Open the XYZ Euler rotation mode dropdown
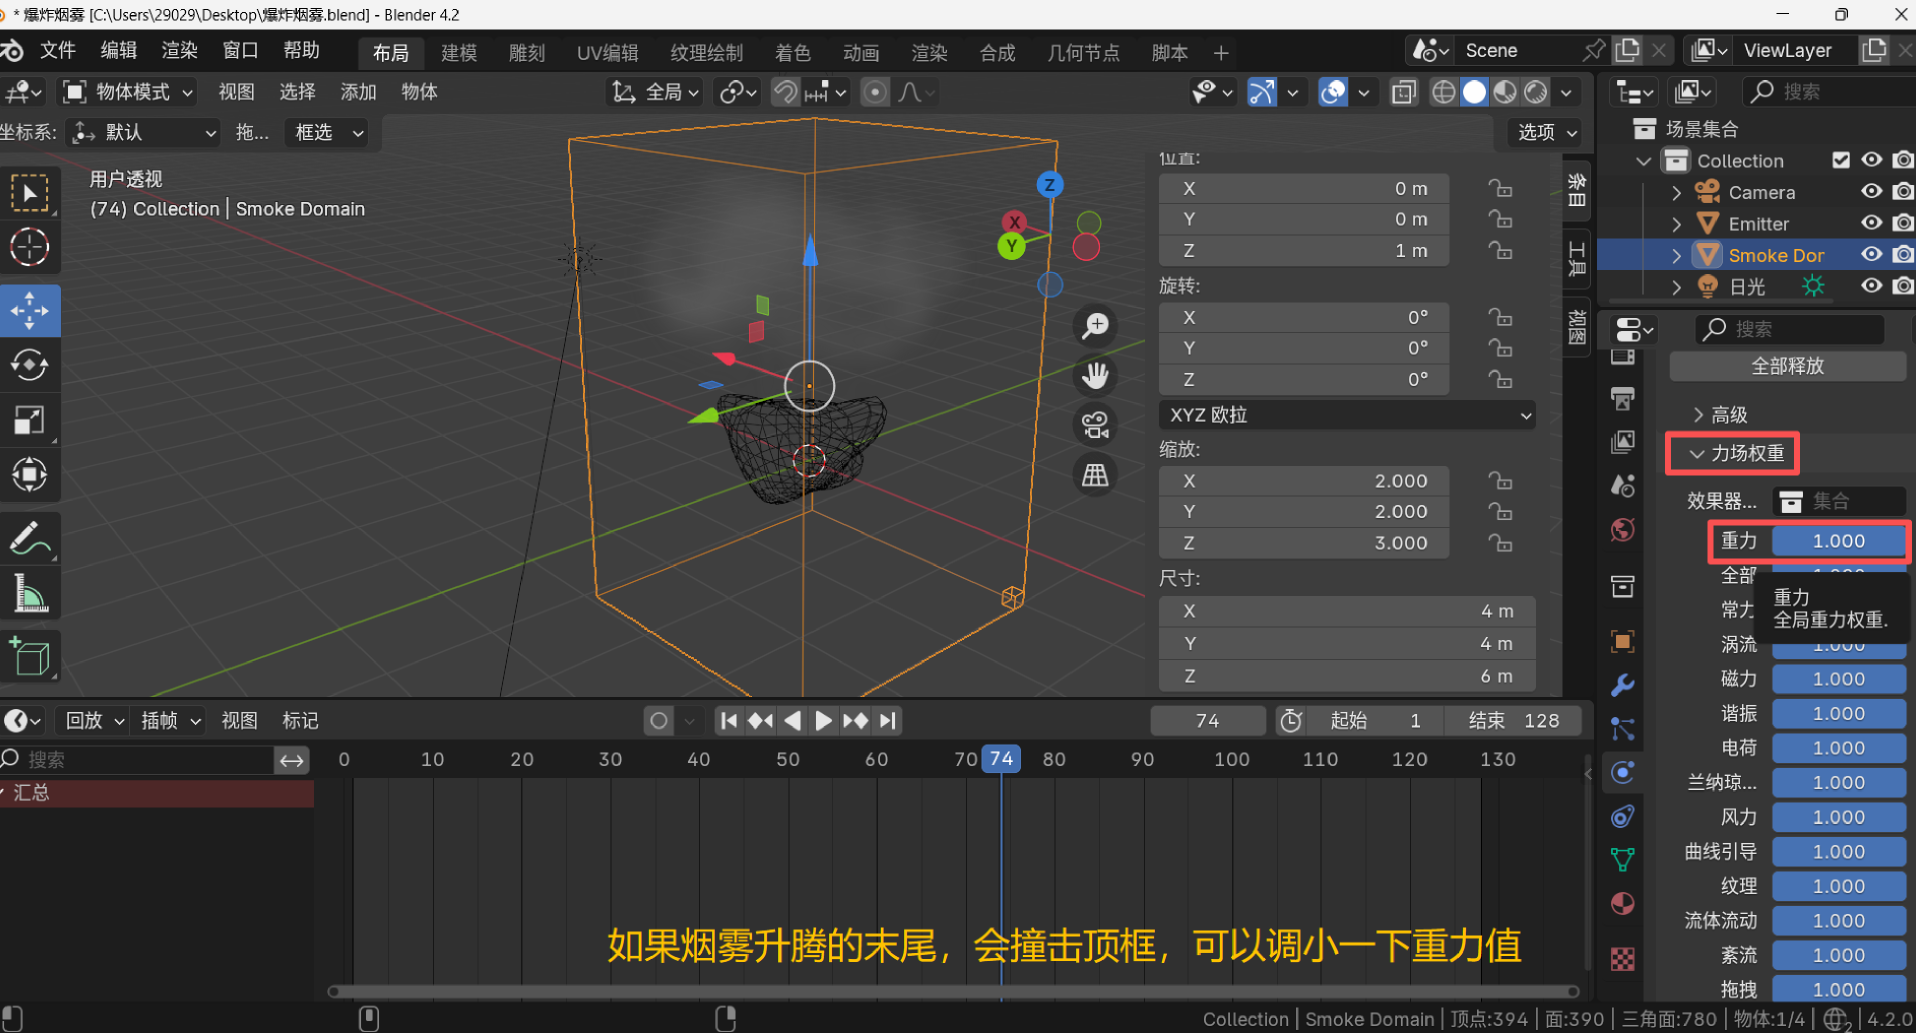The image size is (1916, 1033). 1347,415
